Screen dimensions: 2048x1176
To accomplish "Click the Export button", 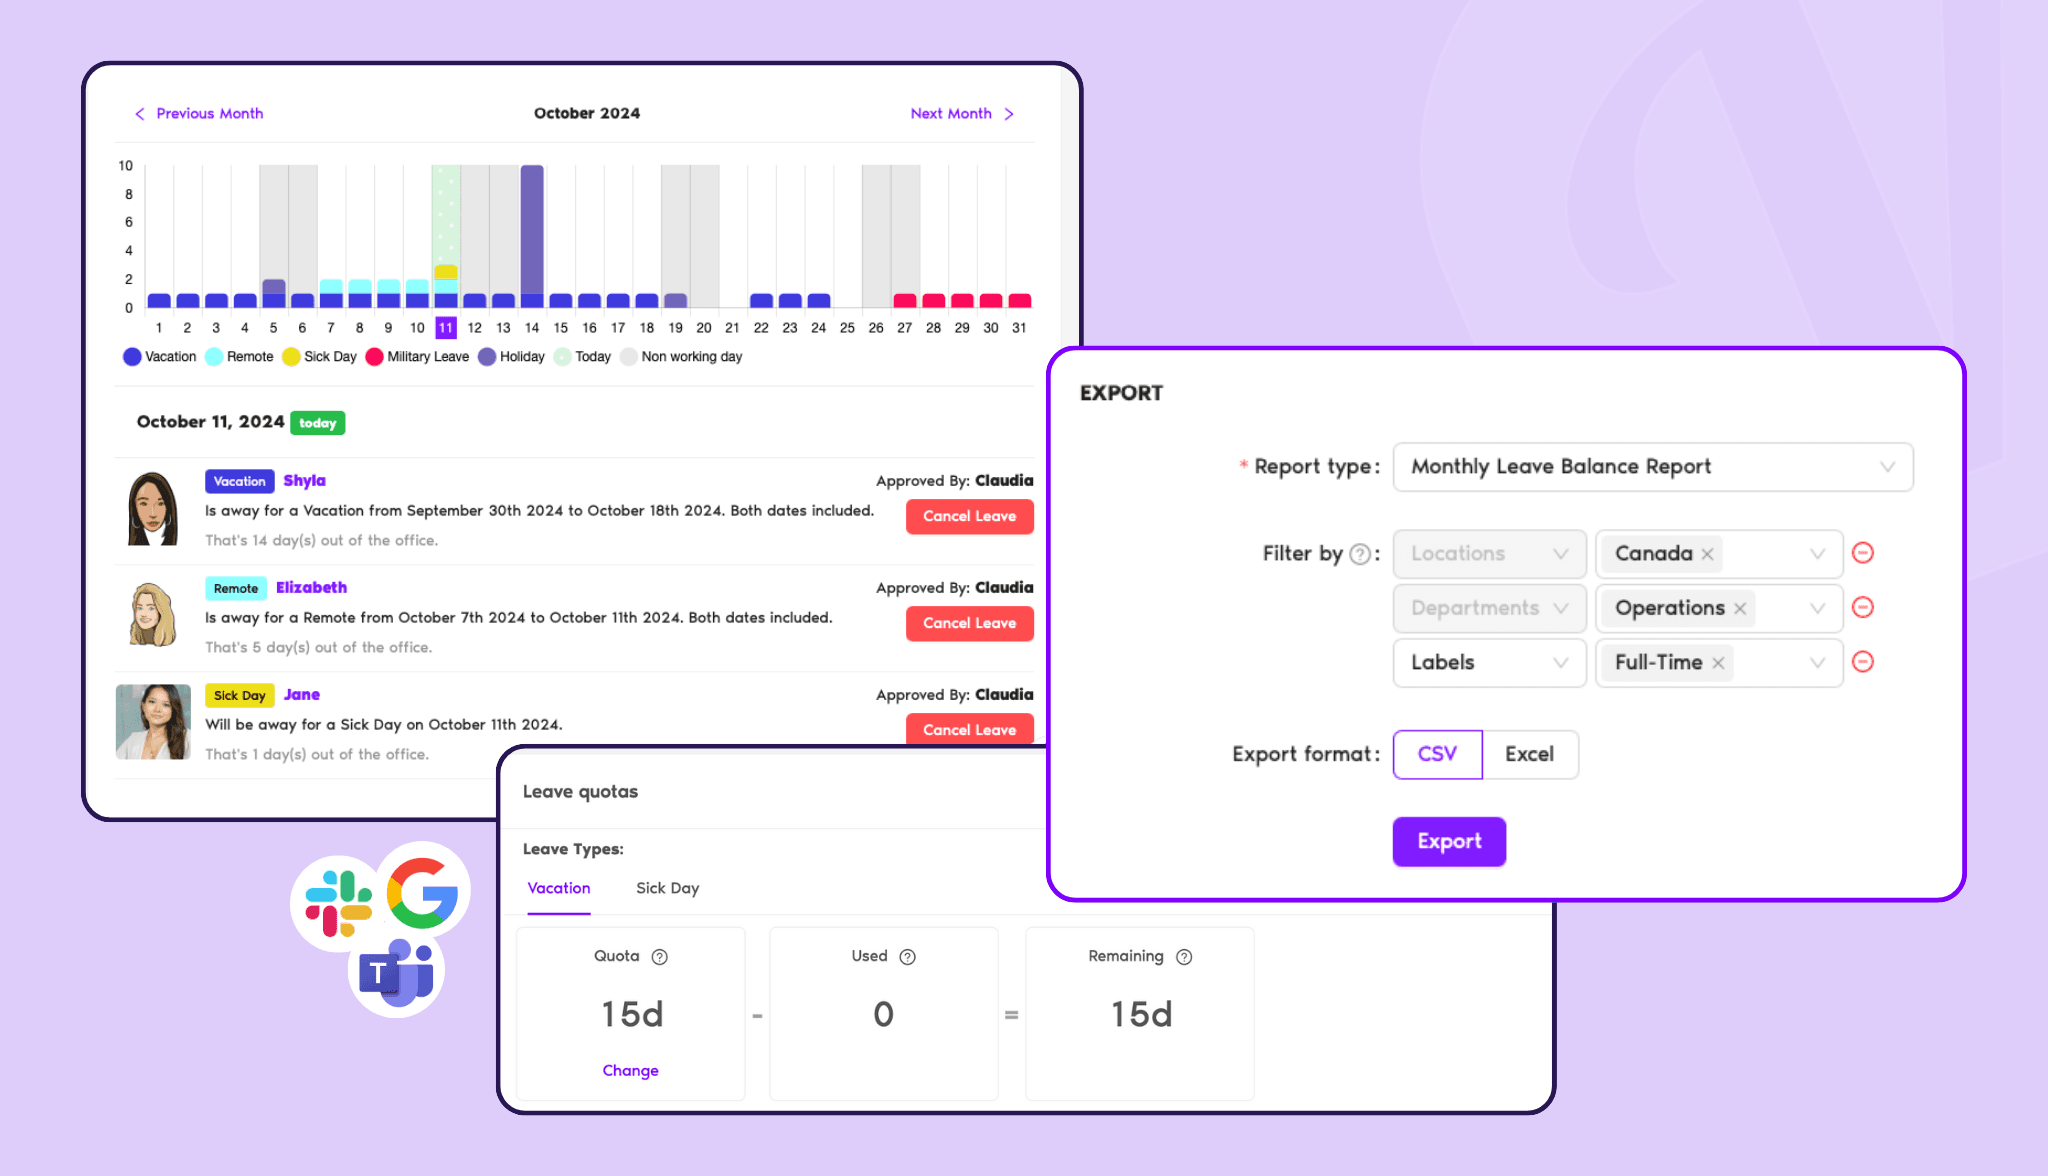I will pyautogui.click(x=1449, y=838).
